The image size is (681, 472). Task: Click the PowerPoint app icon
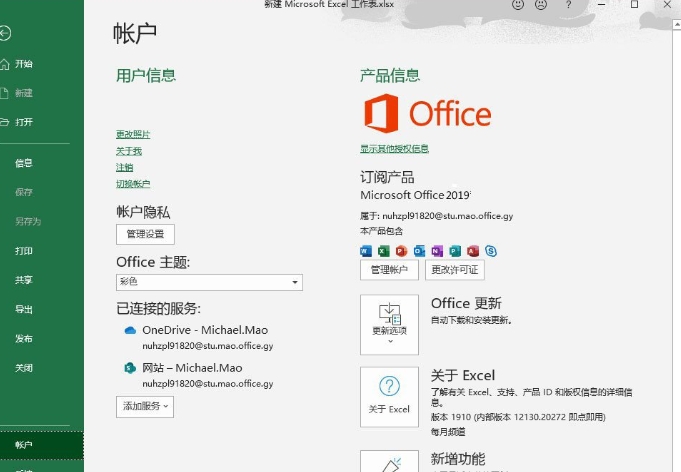pyautogui.click(x=401, y=250)
